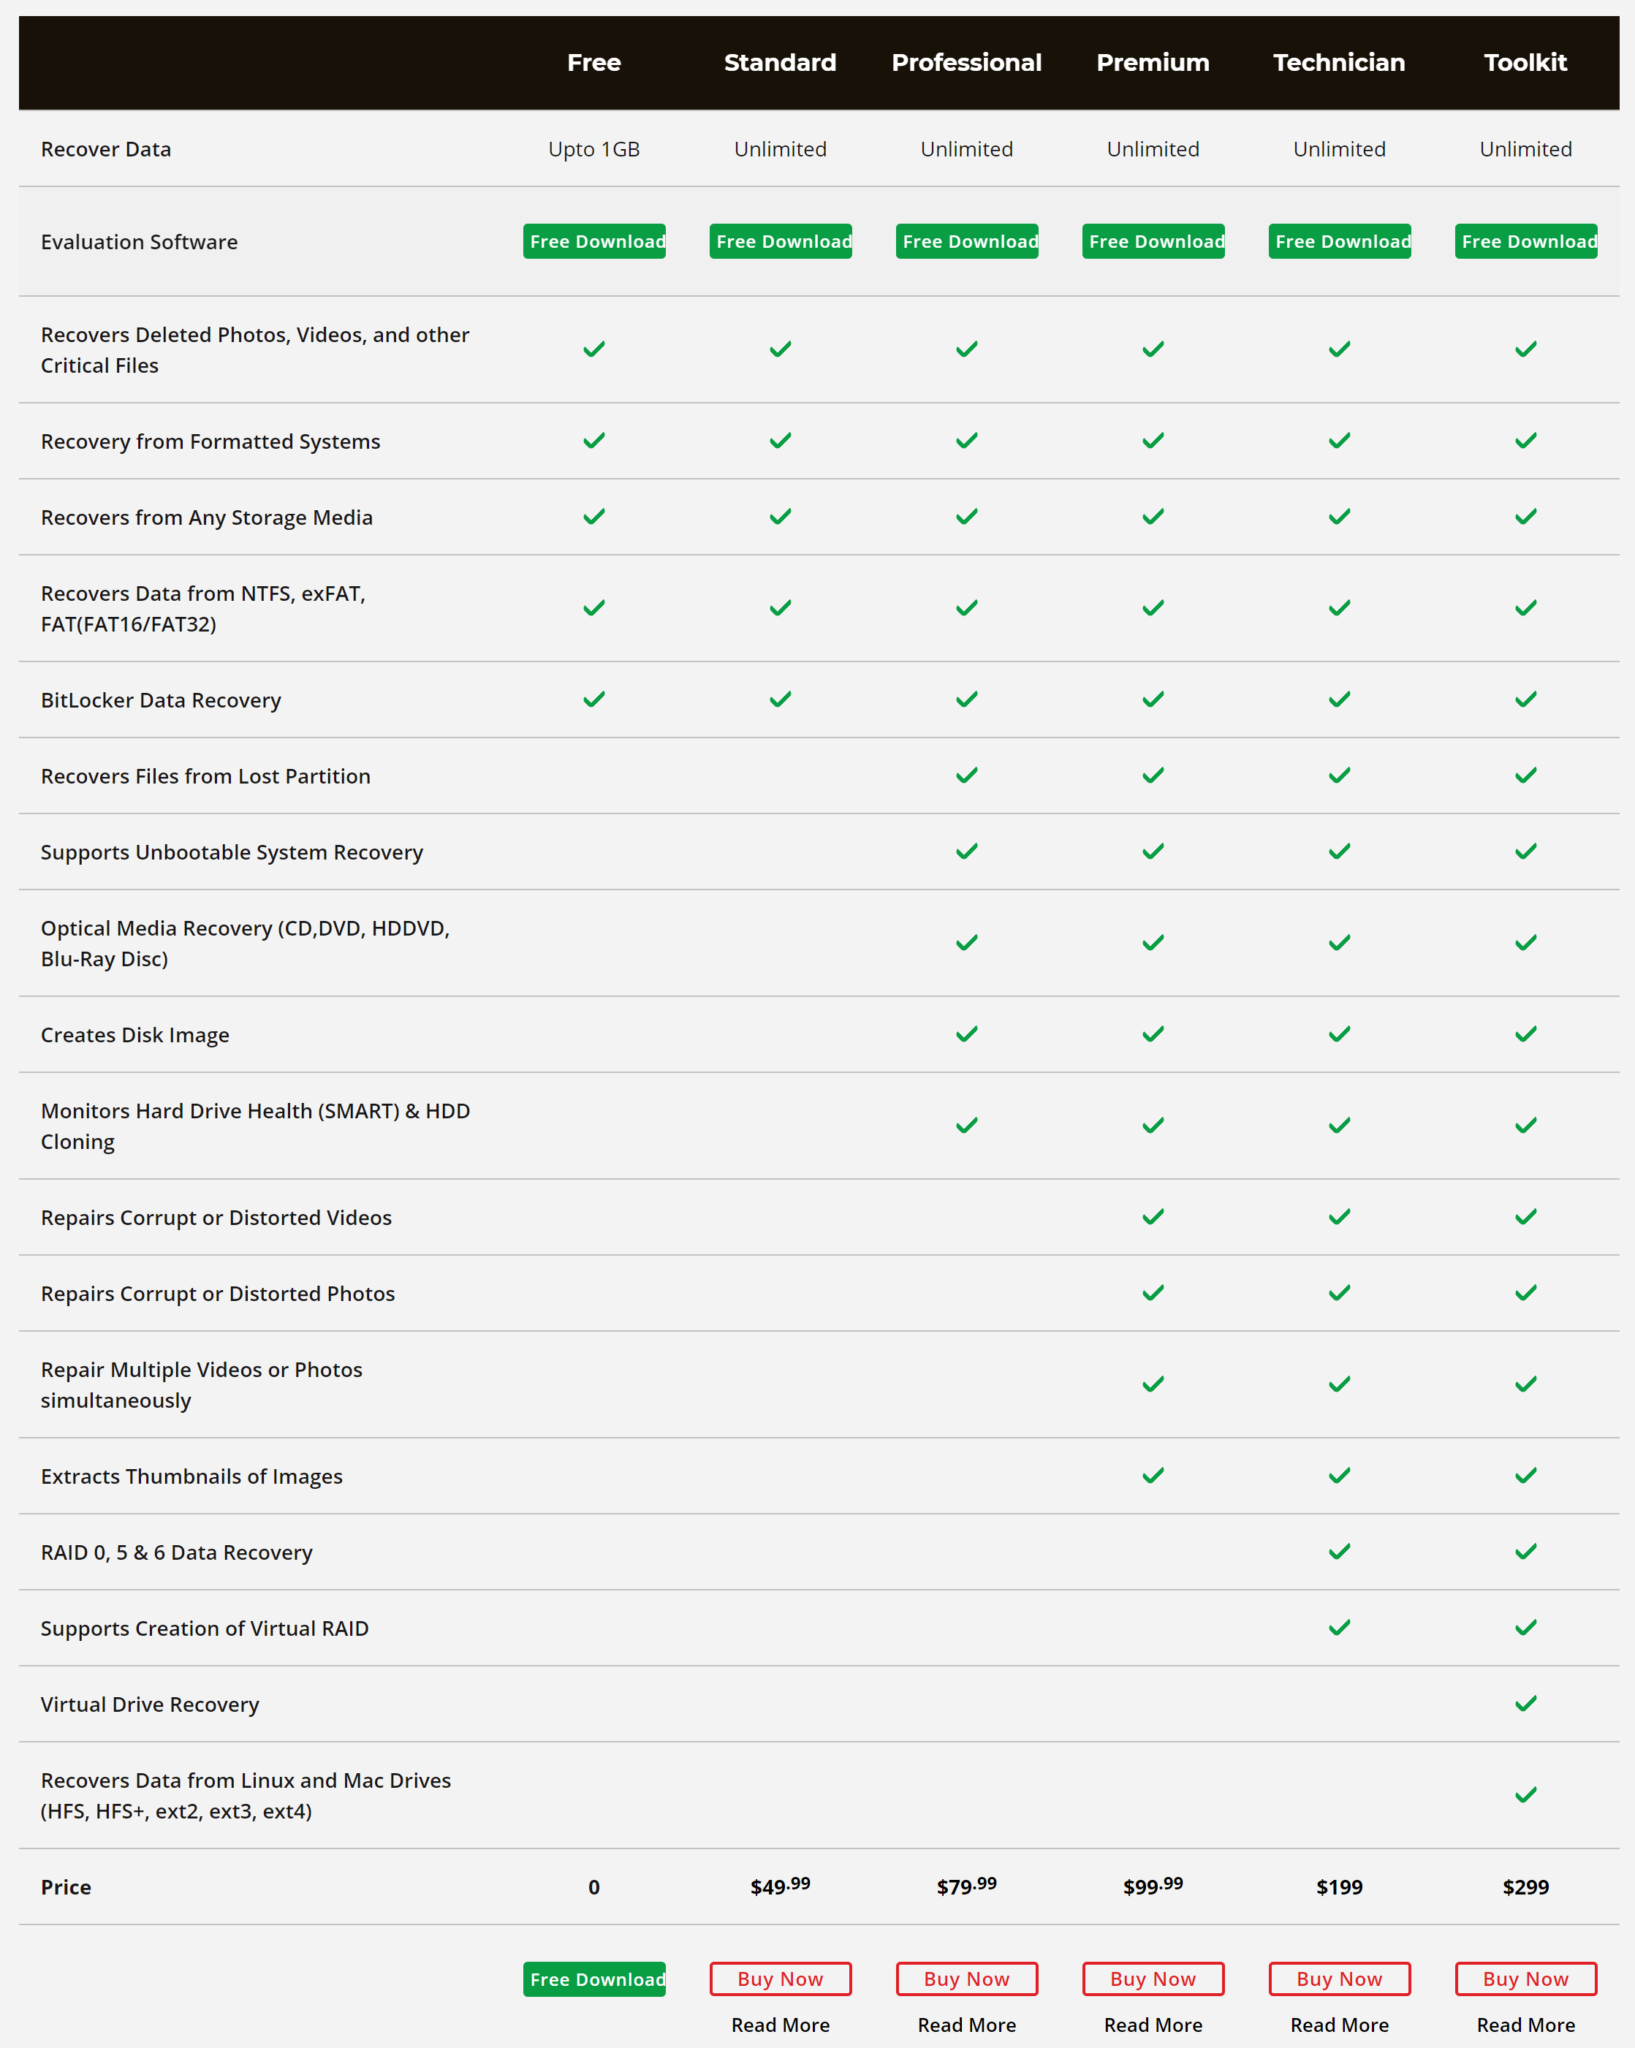This screenshot has width=1635, height=2048.
Task: Click the 'Price' row label
Action: tap(66, 1887)
